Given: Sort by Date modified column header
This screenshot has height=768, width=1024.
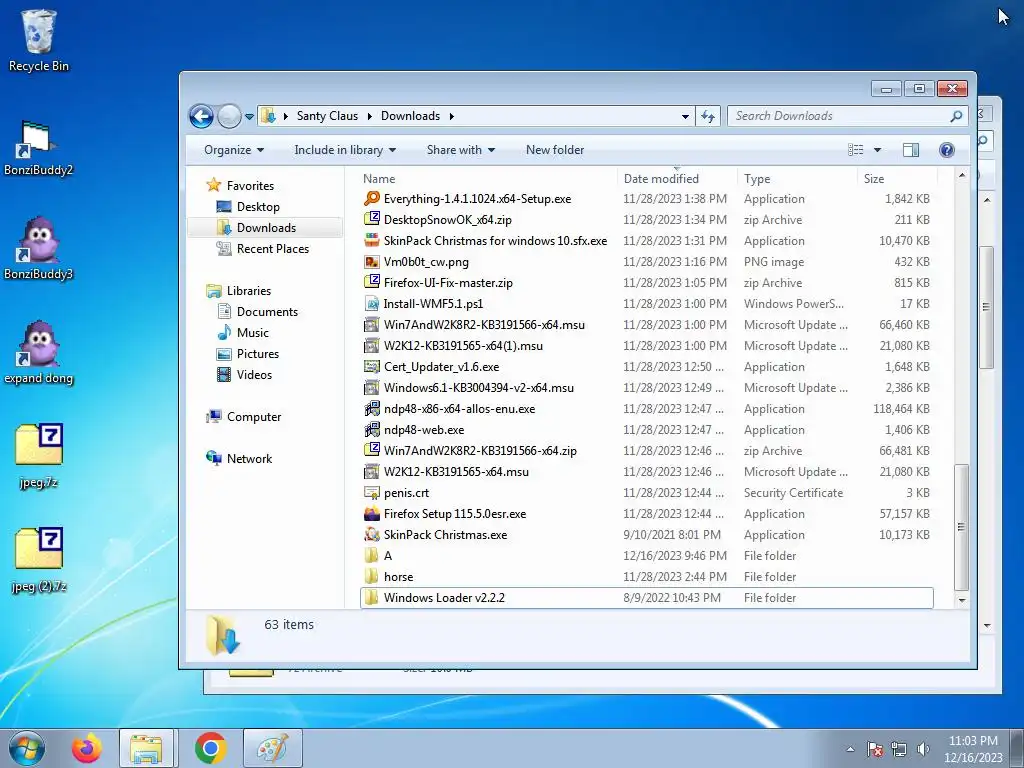Looking at the screenshot, I should tap(677, 178).
